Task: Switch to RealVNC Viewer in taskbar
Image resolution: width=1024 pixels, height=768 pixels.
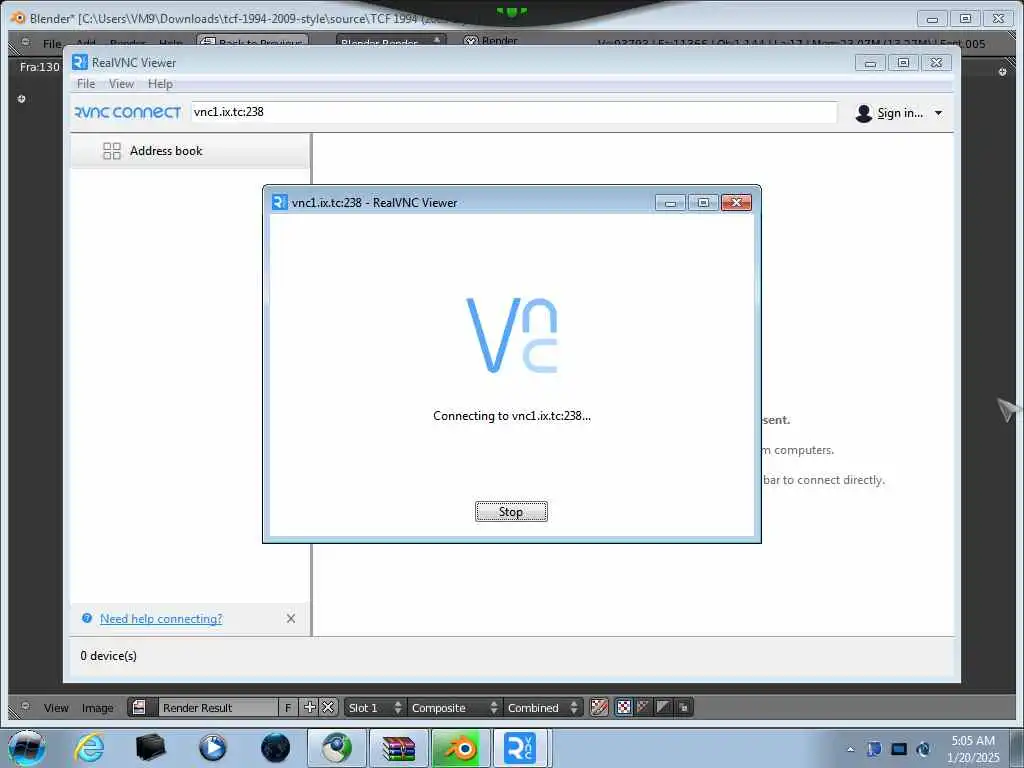Action: point(522,748)
